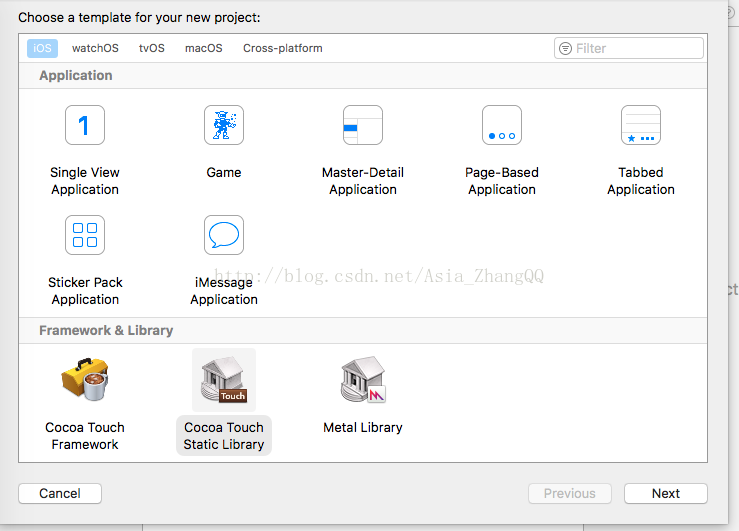Select the Single View Application template icon
This screenshot has height=531, width=739.
(x=85, y=125)
